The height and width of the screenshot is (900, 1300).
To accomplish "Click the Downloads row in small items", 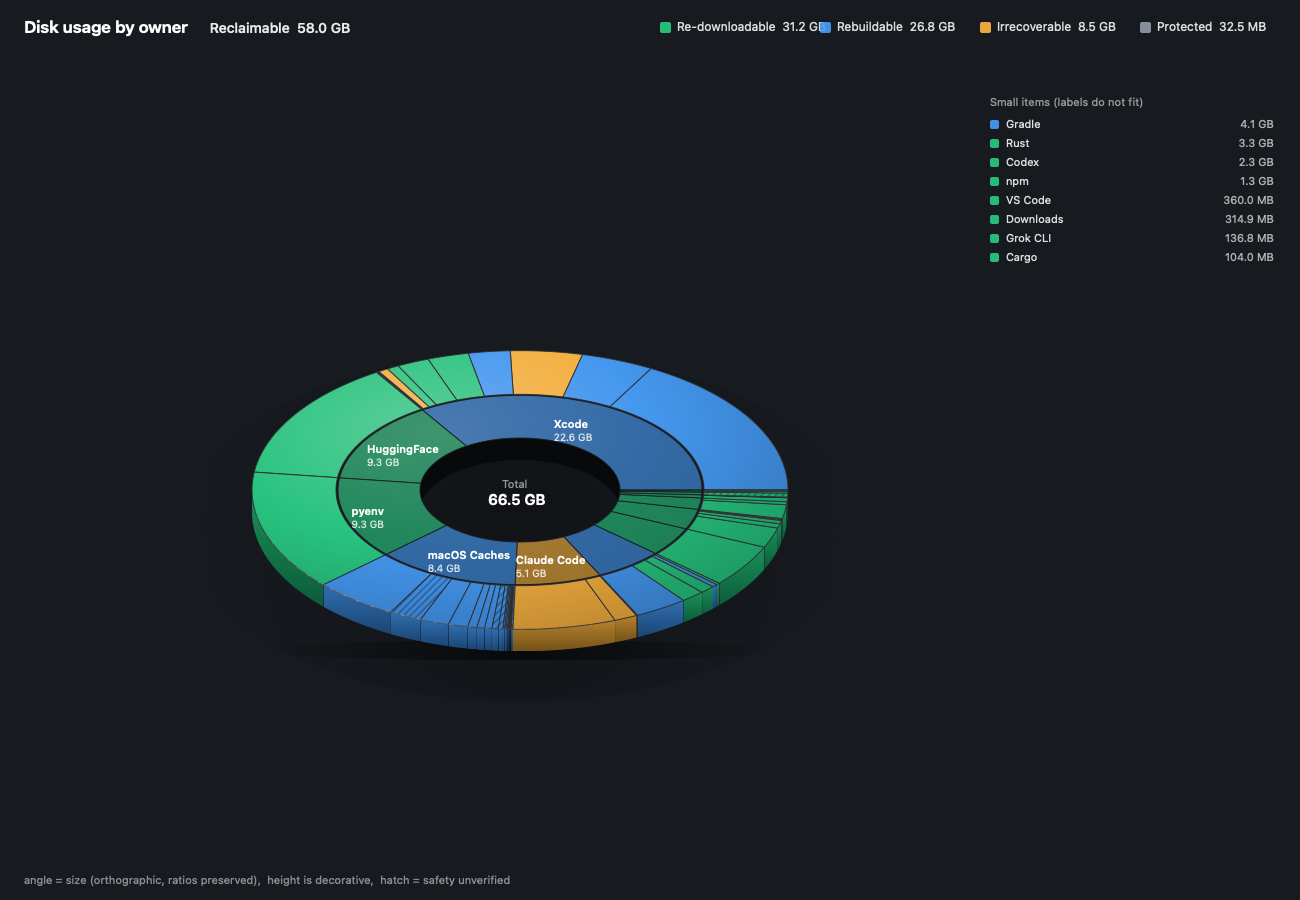I will [1131, 219].
